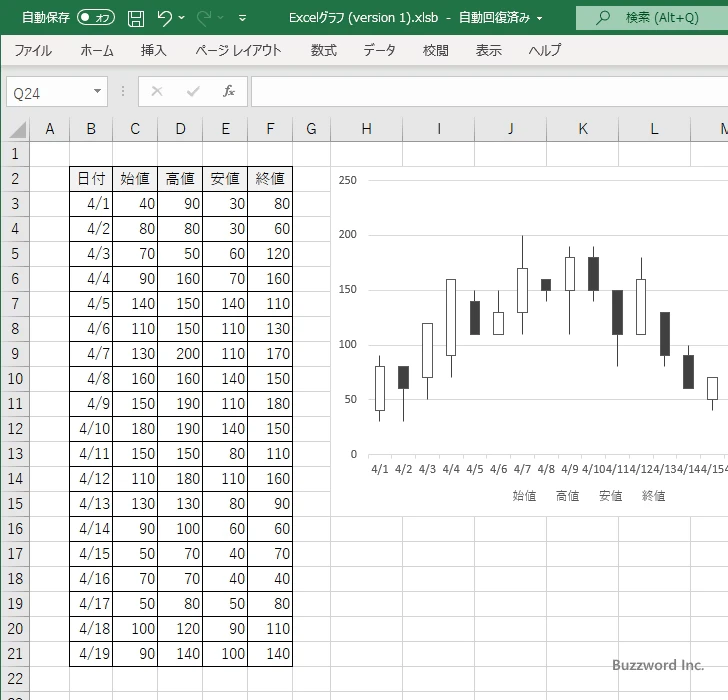Click the chart legend entry 高値
This screenshot has width=728, height=700.
tap(567, 496)
